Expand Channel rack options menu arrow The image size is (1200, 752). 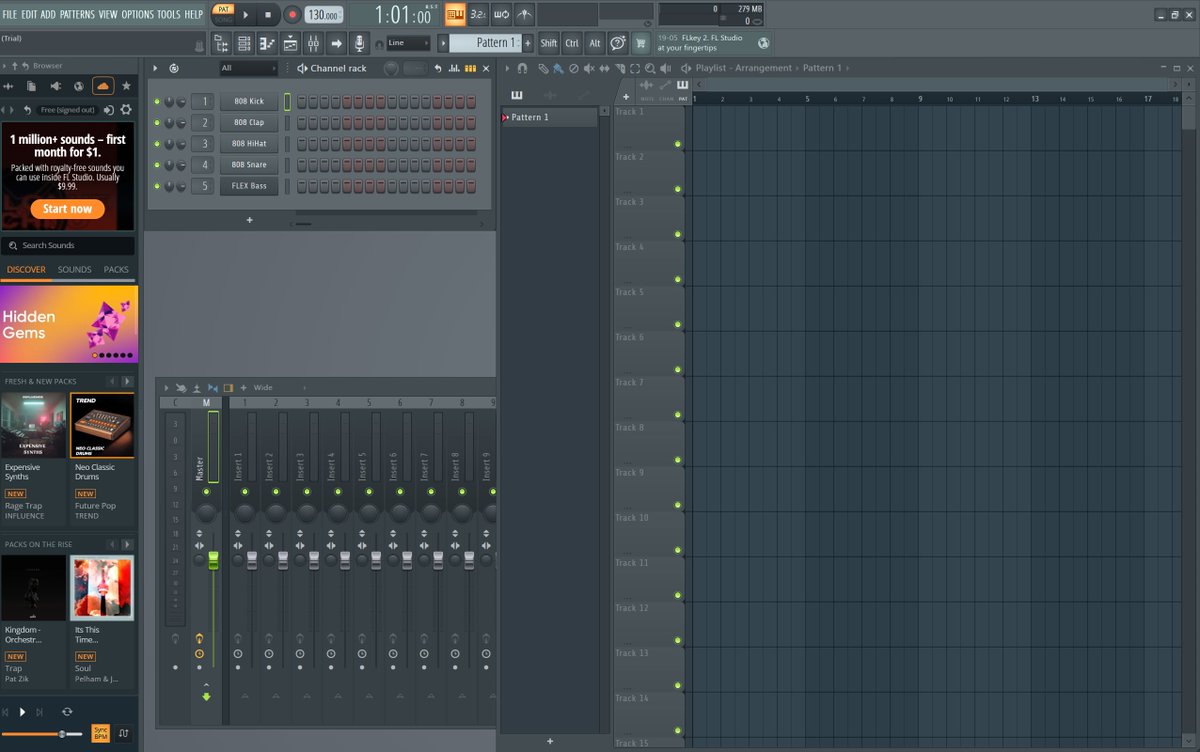pos(155,68)
